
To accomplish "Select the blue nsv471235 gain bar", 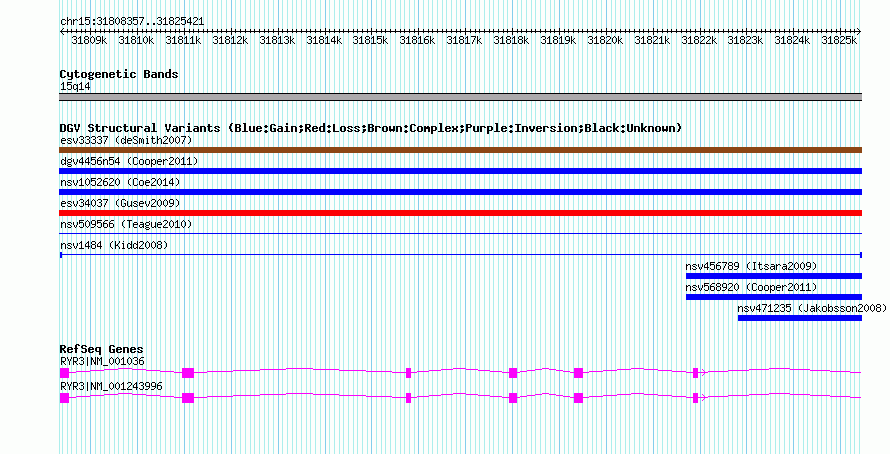I will coord(800,318).
